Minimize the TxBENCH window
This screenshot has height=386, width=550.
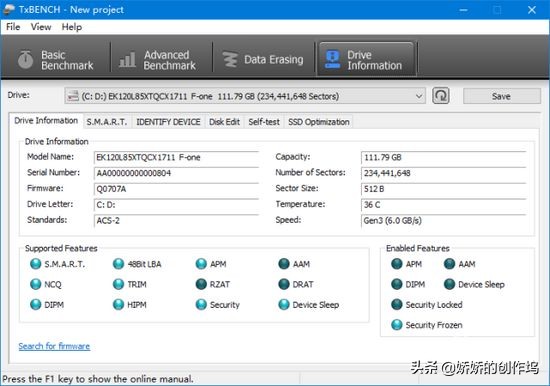click(464, 10)
